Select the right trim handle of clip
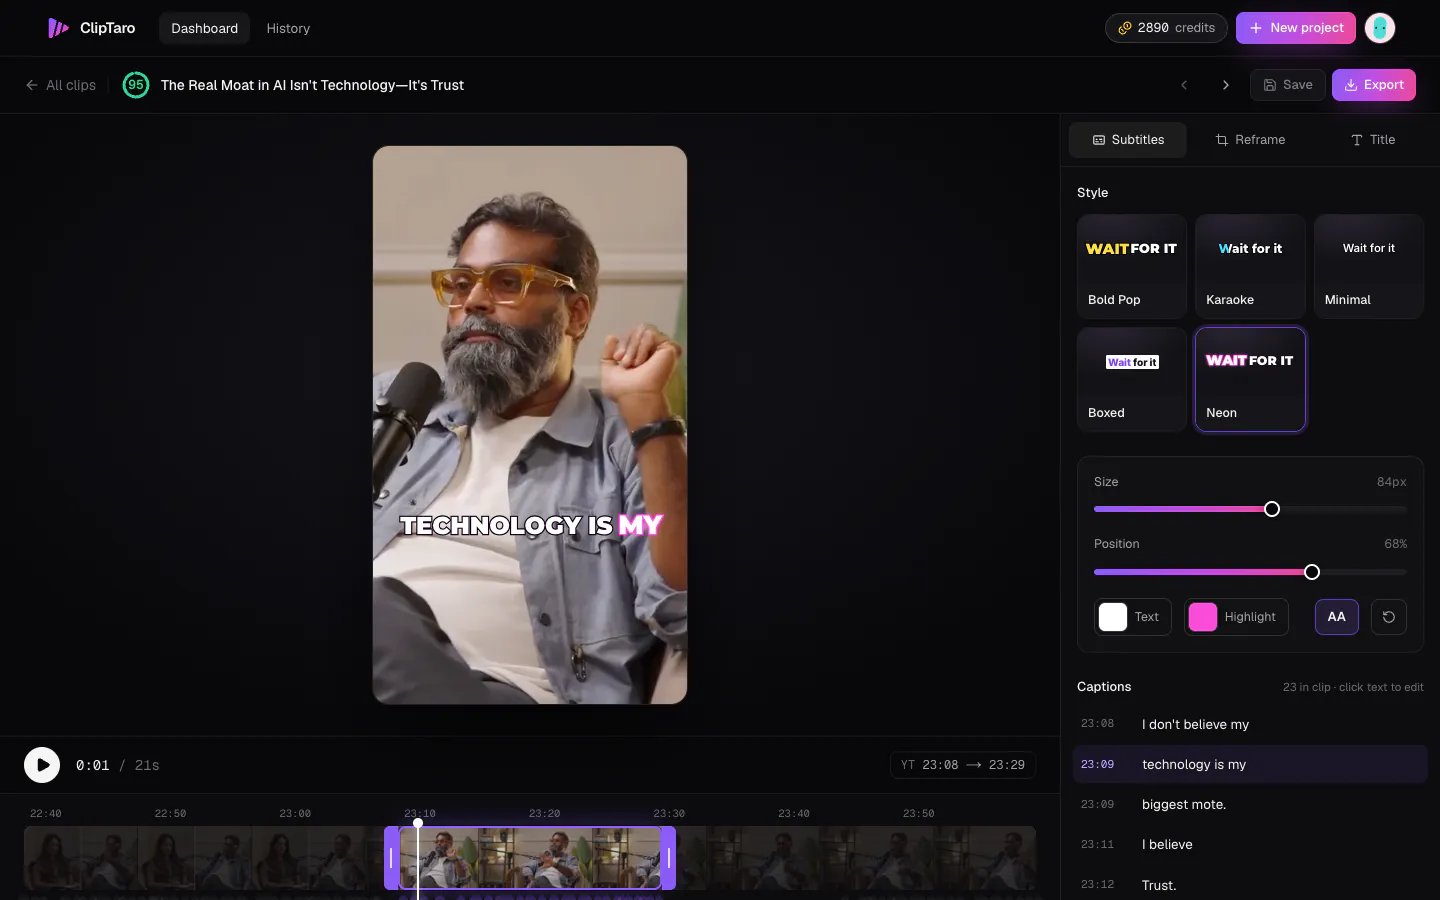Viewport: 1440px width, 900px height. click(669, 858)
